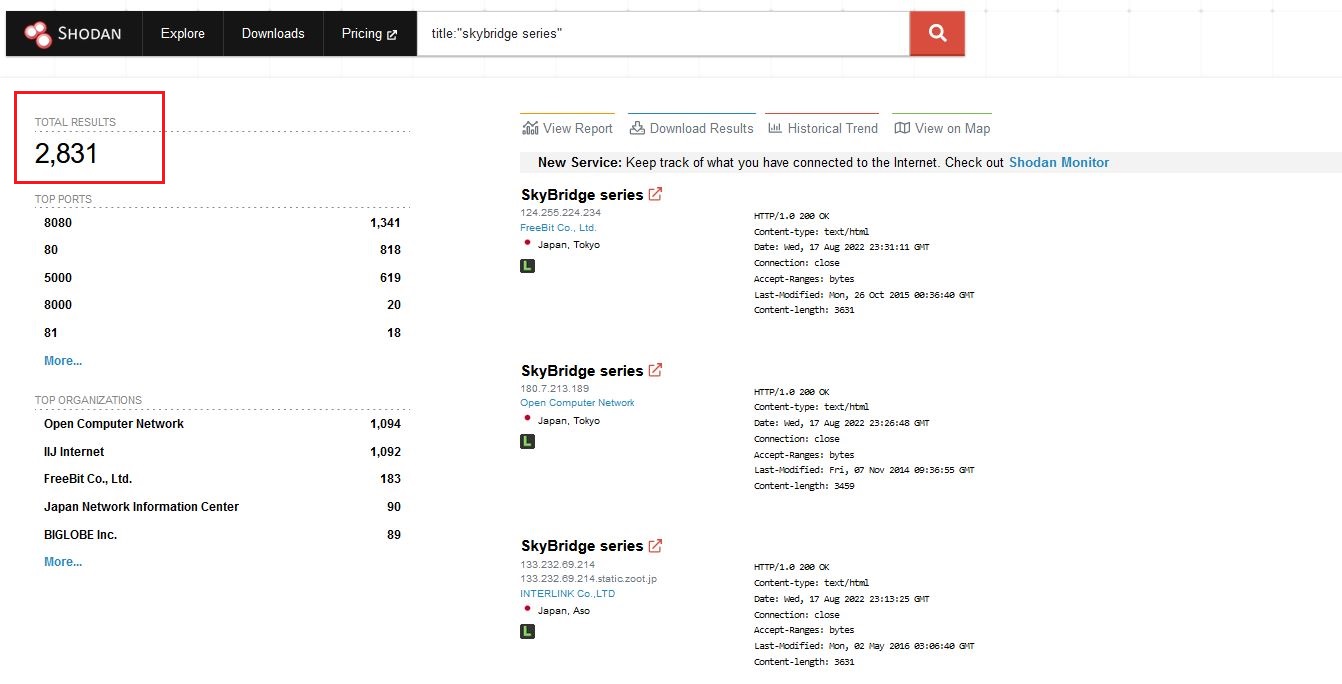Go to the Downloads page
The height and width of the screenshot is (684, 1342).
(273, 34)
